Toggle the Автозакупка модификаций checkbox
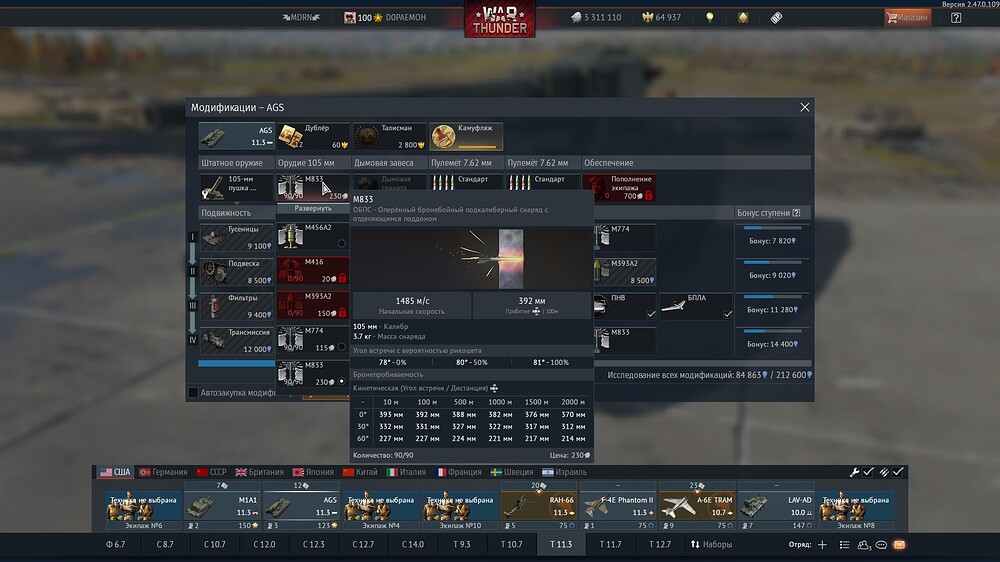This screenshot has width=1000, height=562. [193, 392]
